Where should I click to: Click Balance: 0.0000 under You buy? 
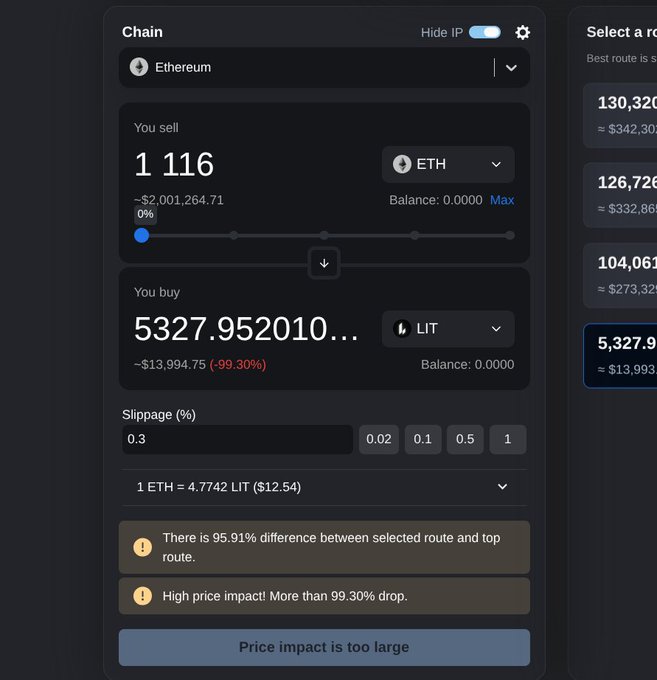pyautogui.click(x=467, y=364)
